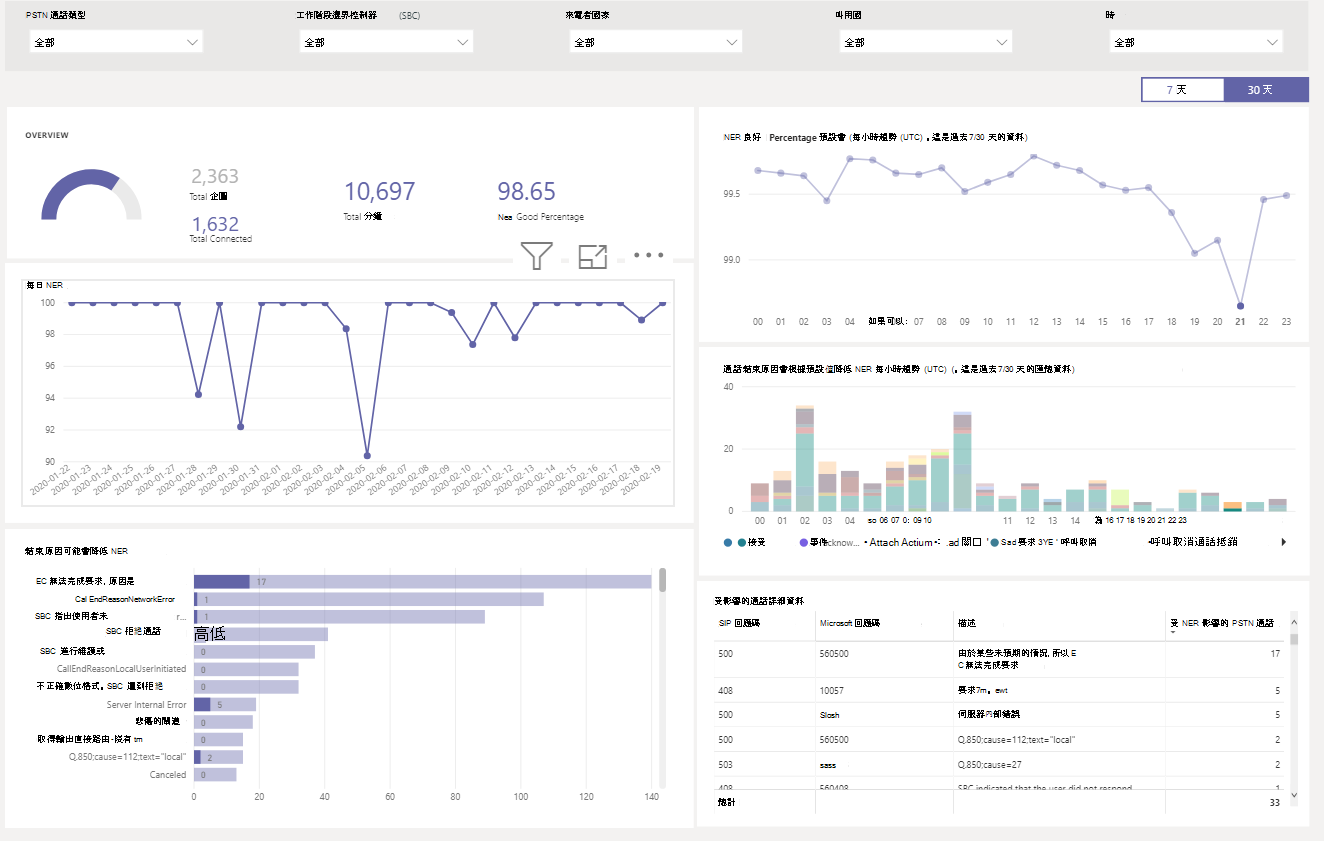Open the 時 filter dropdown

[x=1196, y=42]
